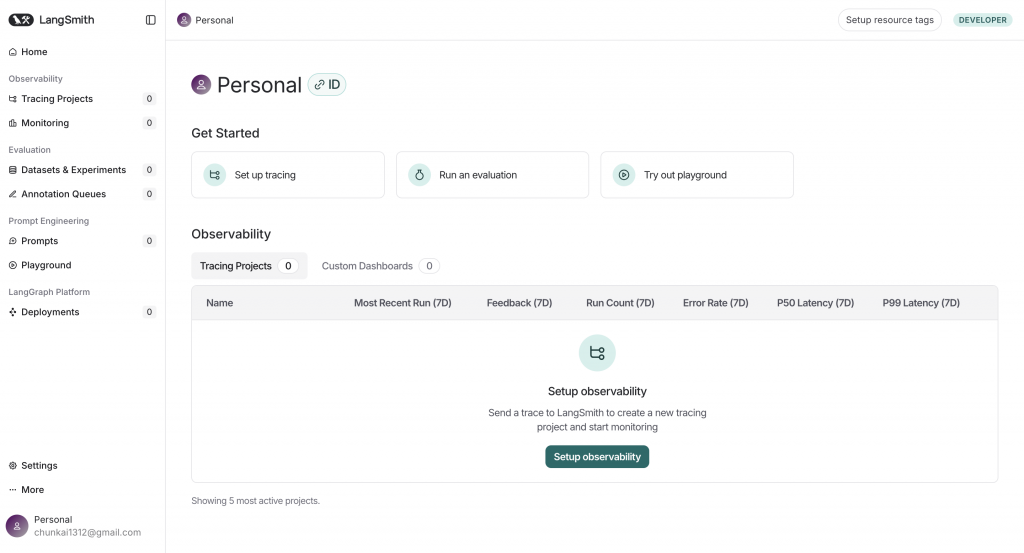Click the Tracing Projects count badge in the sidebar
1024x553 pixels.
pyautogui.click(x=149, y=99)
